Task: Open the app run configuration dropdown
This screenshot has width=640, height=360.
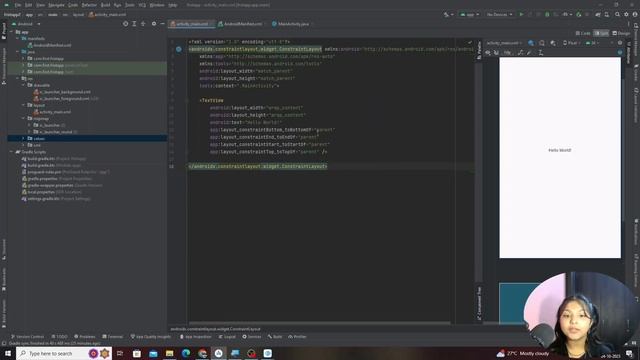Action: click(x=469, y=14)
